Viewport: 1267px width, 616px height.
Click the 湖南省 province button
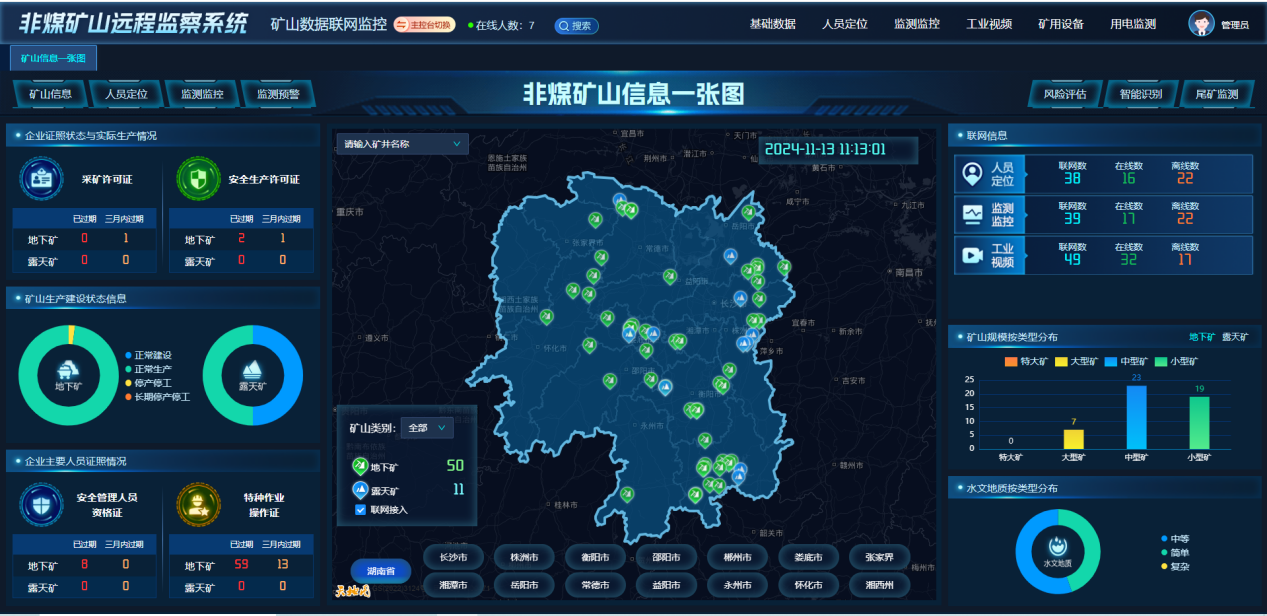click(x=380, y=571)
